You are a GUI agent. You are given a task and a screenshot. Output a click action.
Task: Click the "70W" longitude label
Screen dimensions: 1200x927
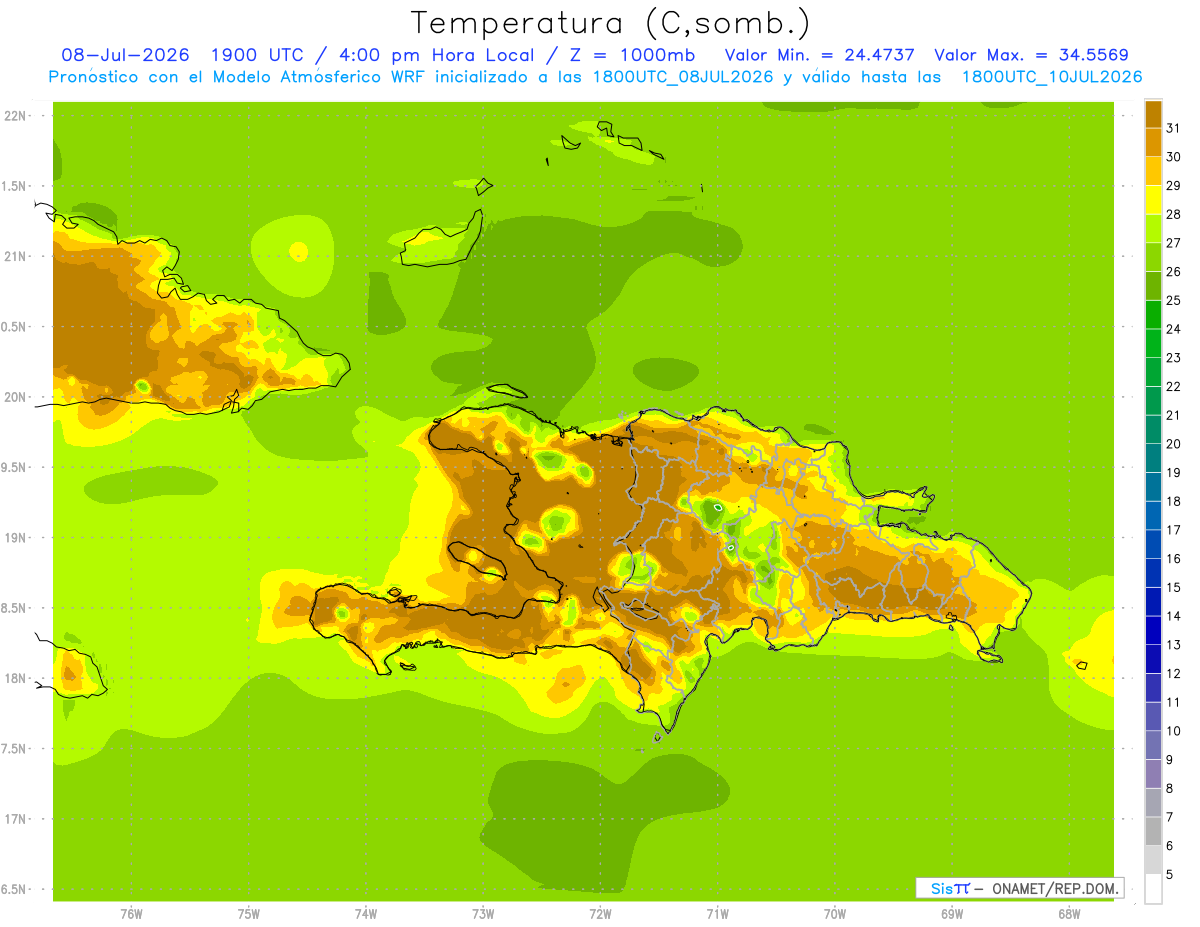835,913
